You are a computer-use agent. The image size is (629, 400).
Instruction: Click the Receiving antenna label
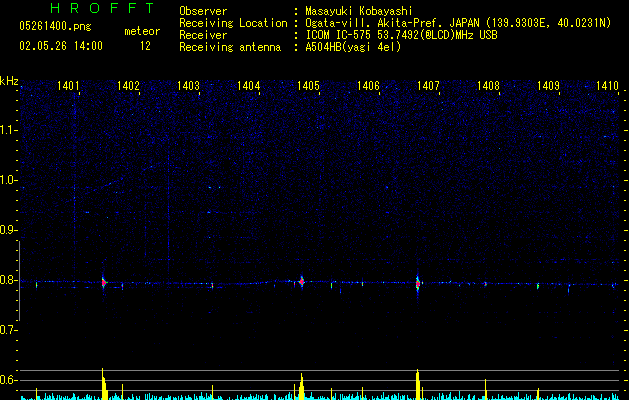pos(230,47)
